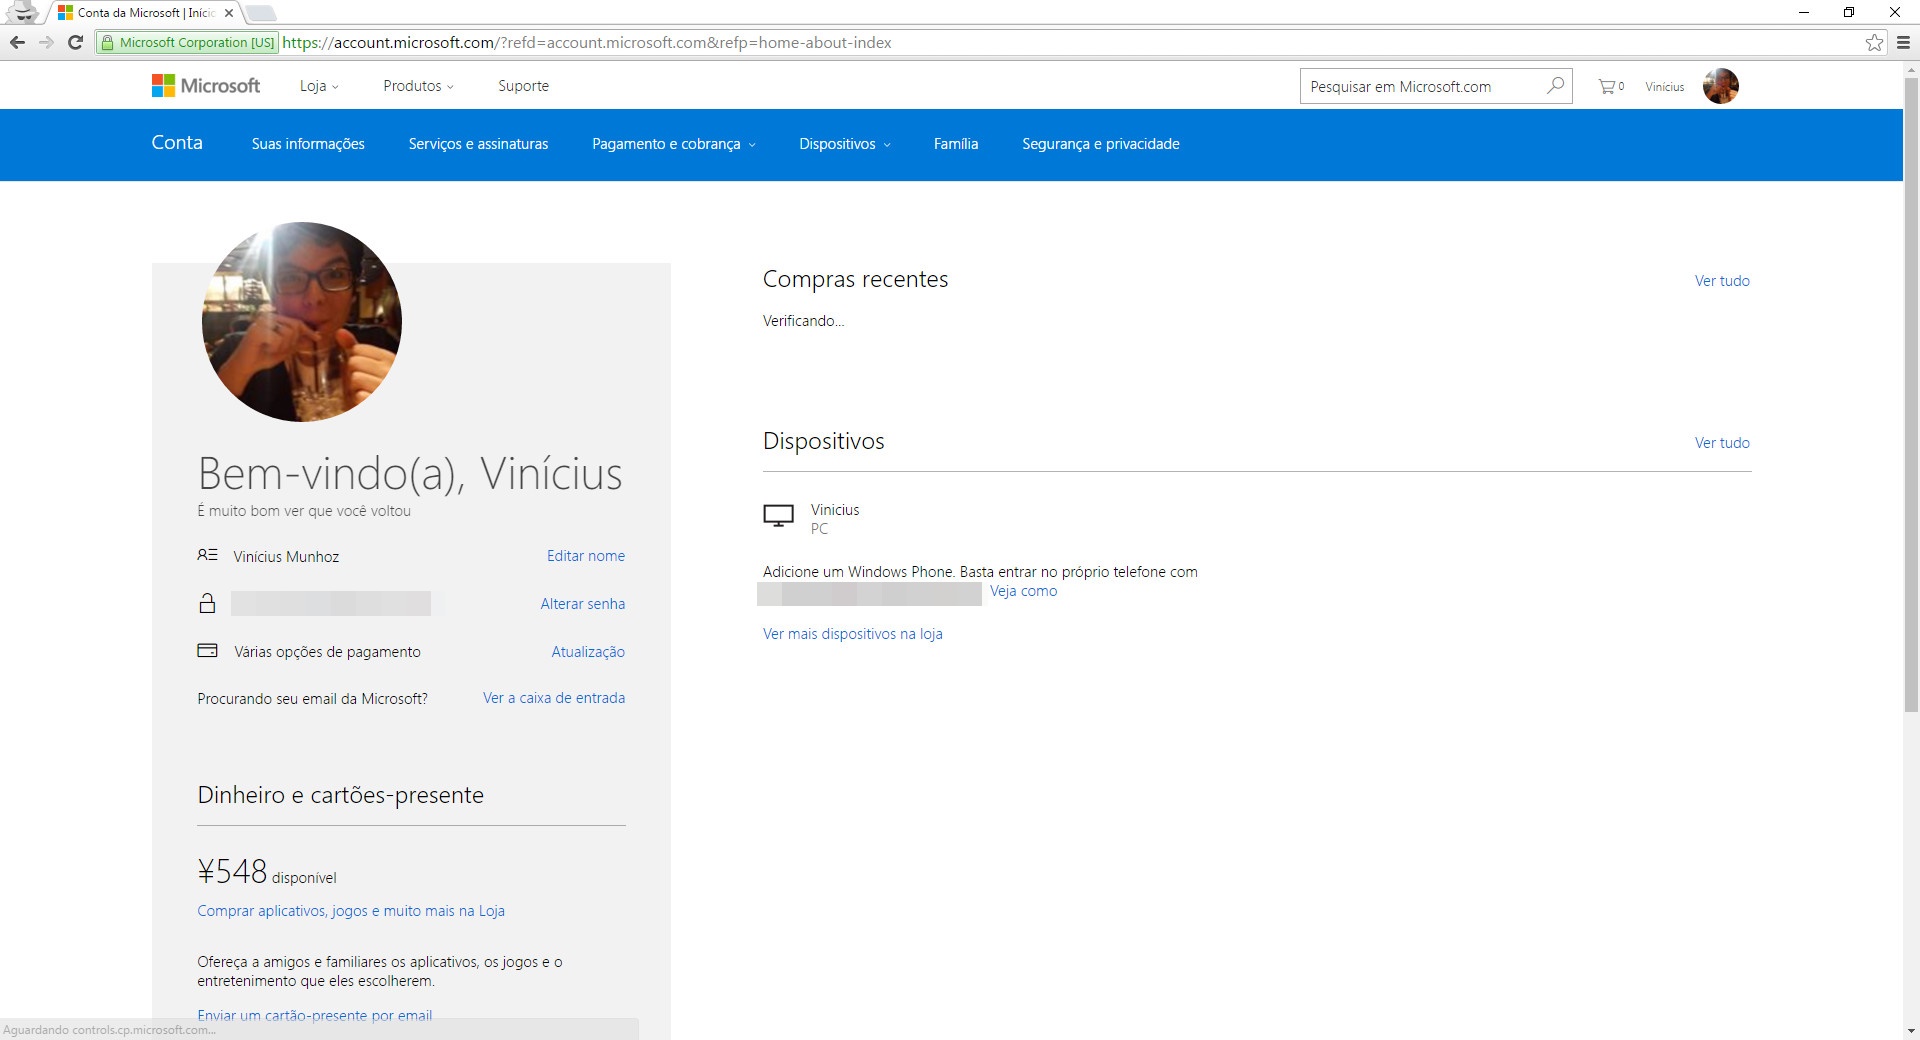Click the browser forward arrow
1920x1040 pixels.
46,42
